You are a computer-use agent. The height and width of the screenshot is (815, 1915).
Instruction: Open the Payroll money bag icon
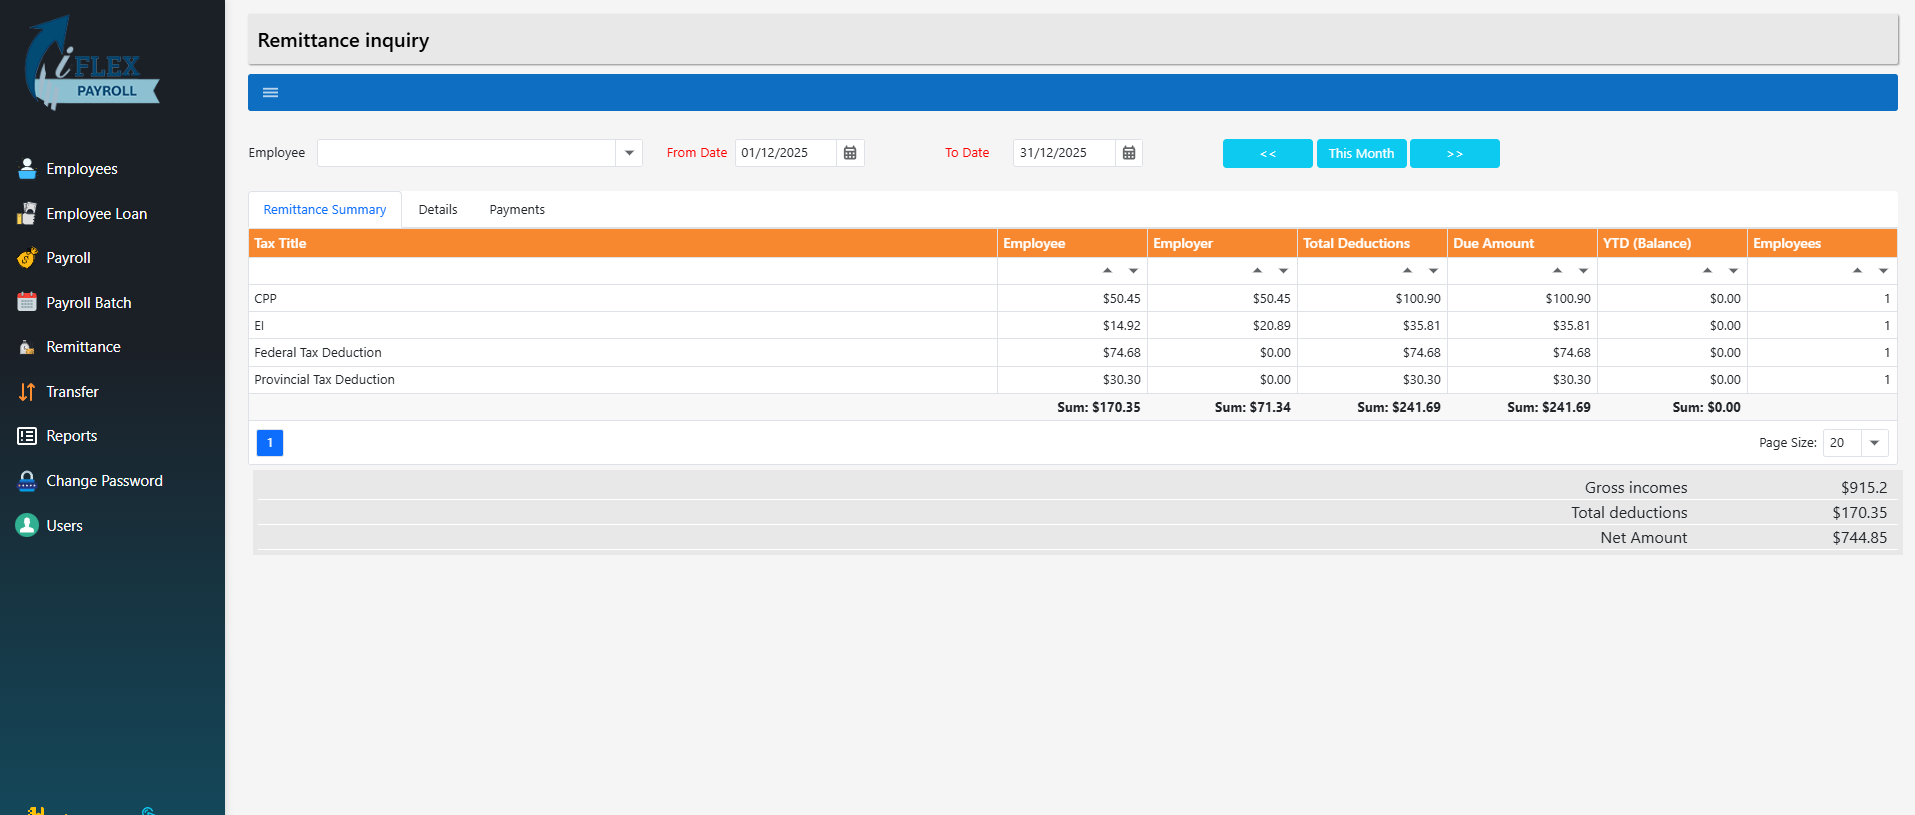(x=27, y=258)
